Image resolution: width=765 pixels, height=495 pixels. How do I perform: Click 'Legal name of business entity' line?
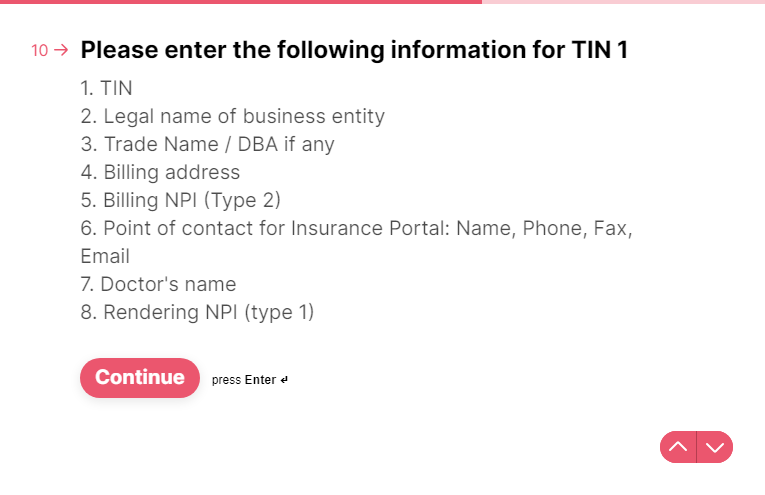click(232, 116)
